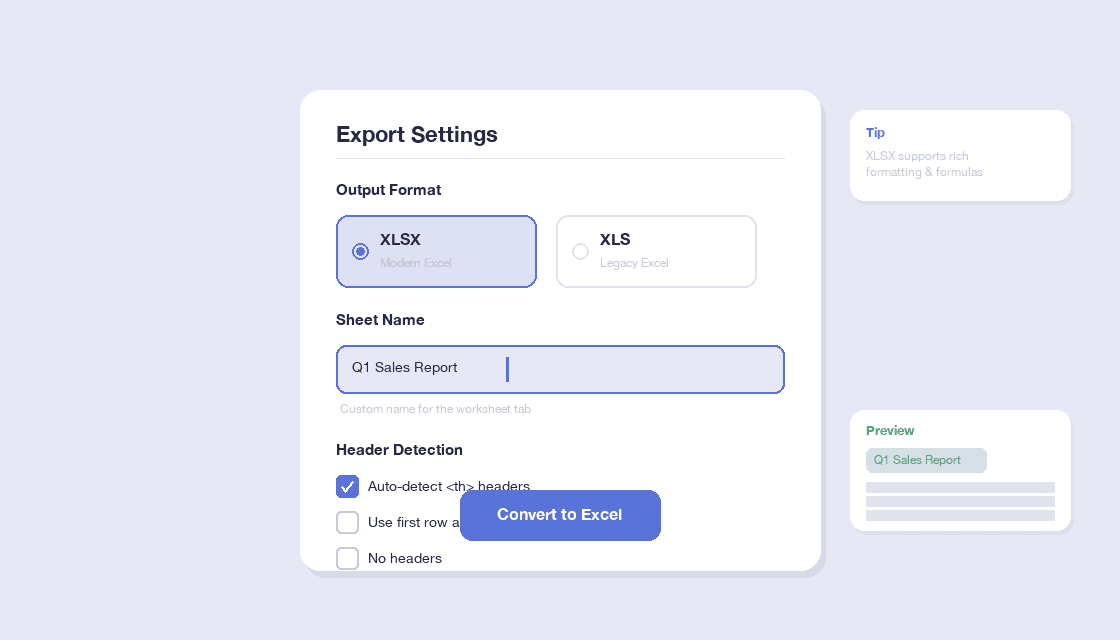The image size is (1120, 640).
Task: Click the worksheet tab helper text
Action: point(435,409)
